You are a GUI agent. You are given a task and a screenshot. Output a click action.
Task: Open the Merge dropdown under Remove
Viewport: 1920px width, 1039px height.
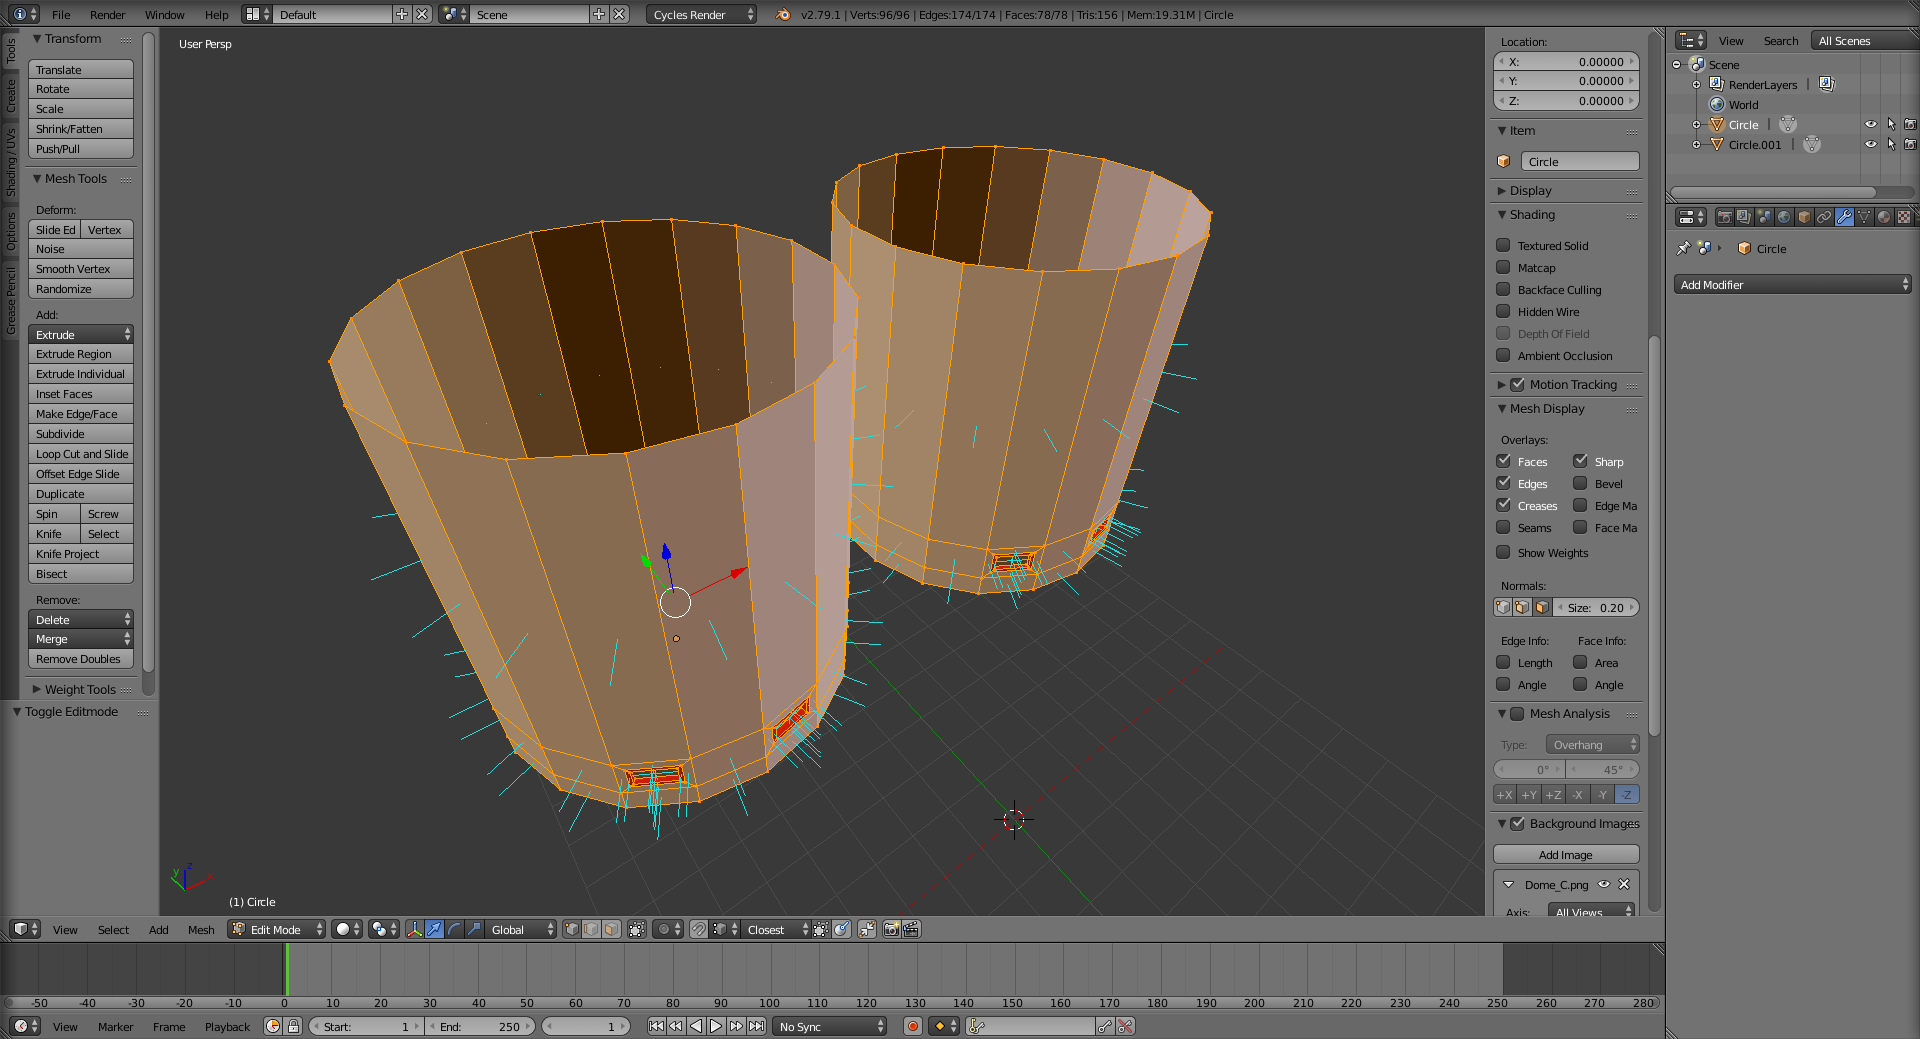point(81,639)
